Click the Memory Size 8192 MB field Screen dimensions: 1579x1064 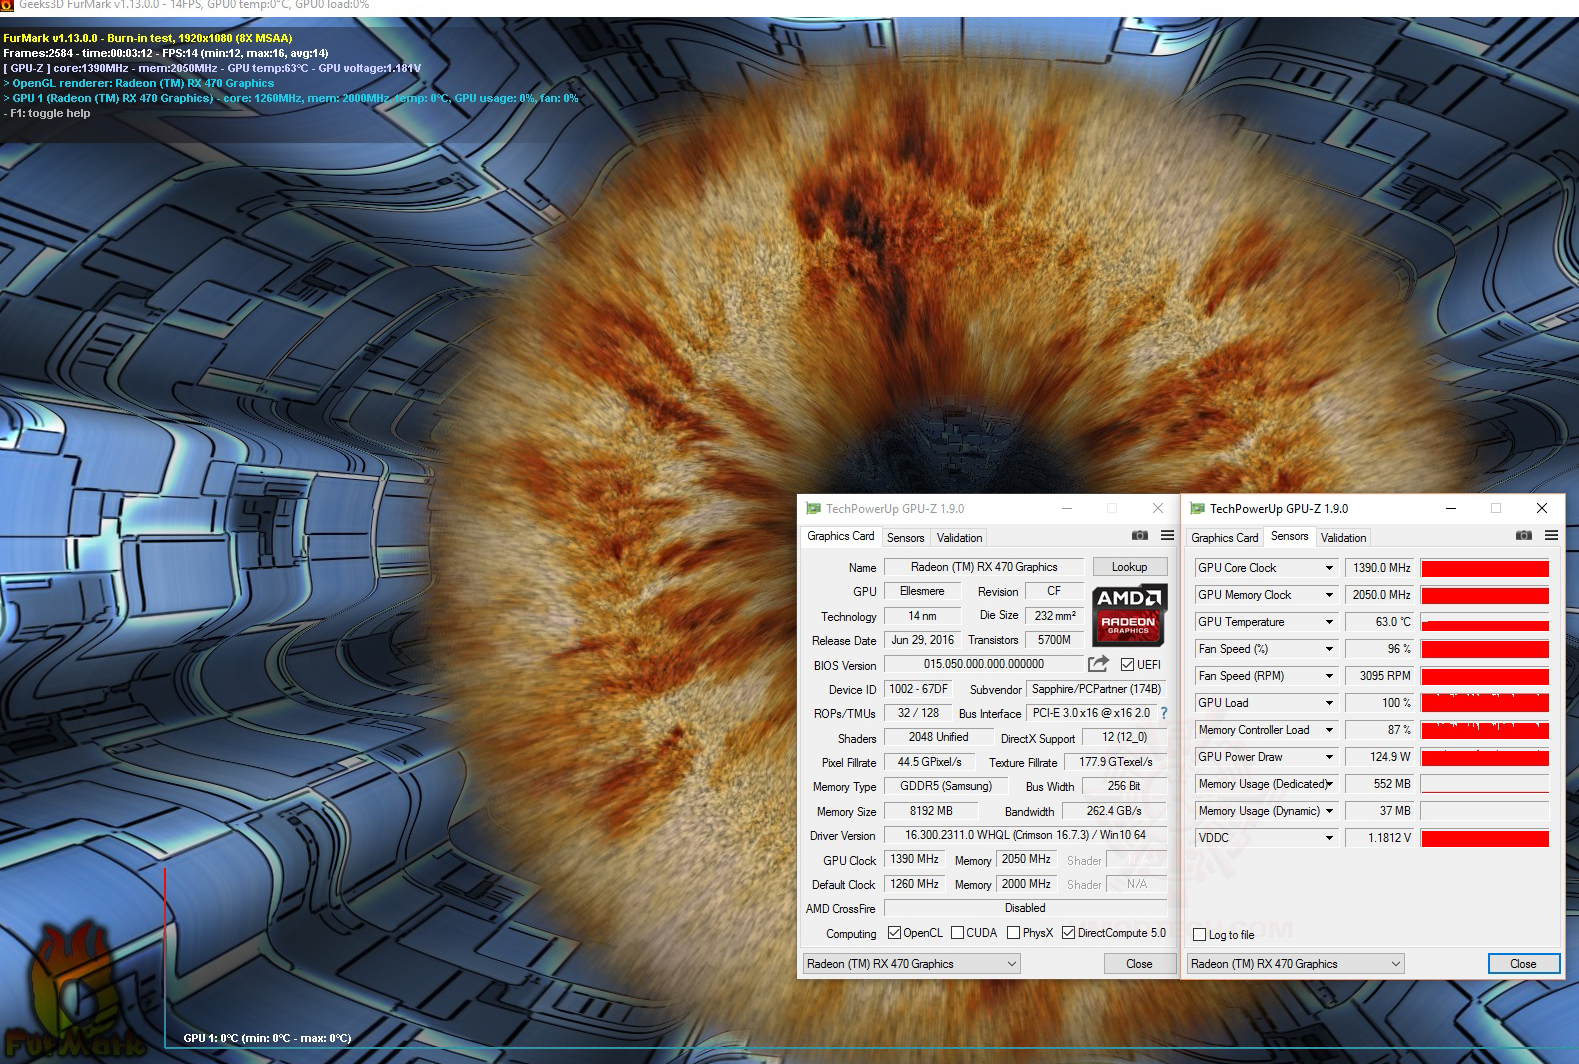coord(931,811)
